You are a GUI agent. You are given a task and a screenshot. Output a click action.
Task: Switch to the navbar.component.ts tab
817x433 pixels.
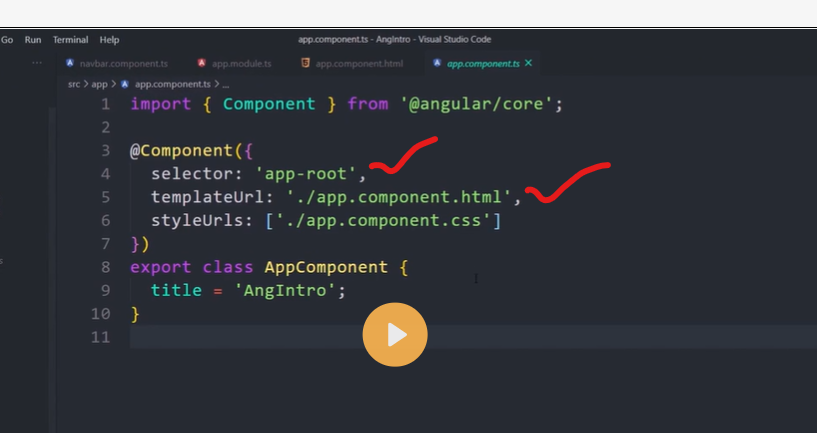pyautogui.click(x=124, y=63)
